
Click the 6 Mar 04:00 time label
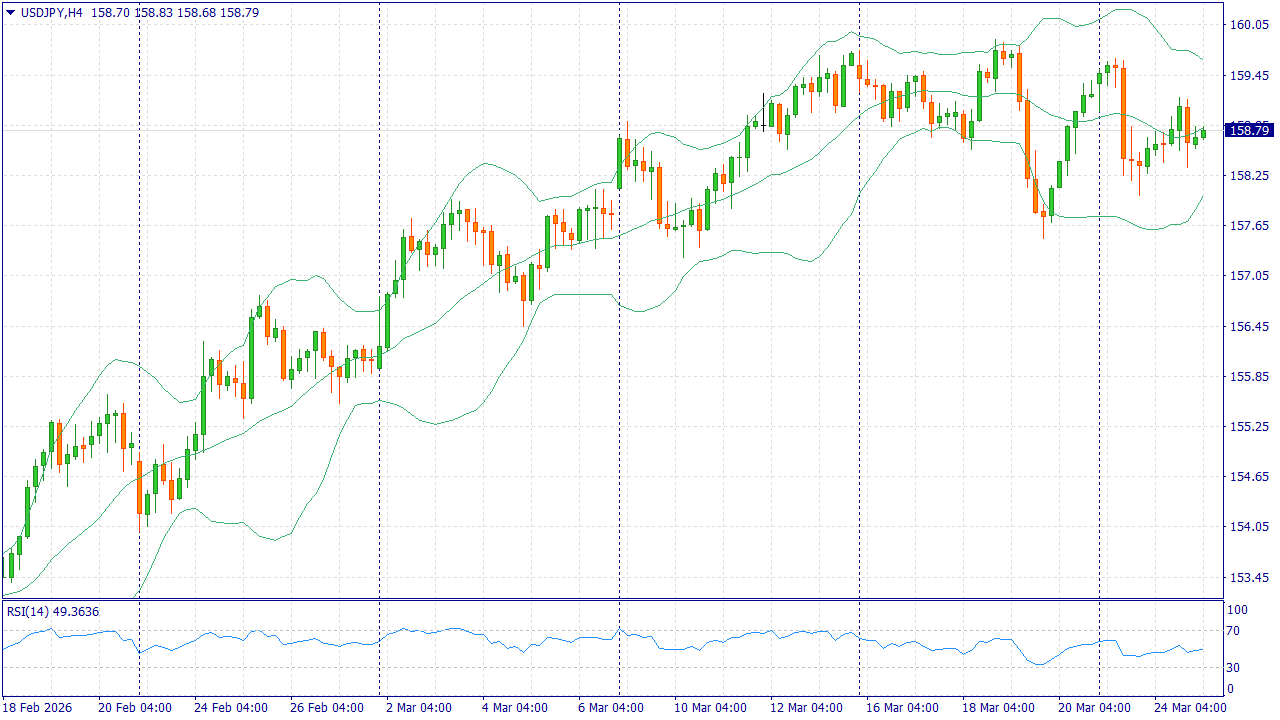coord(611,708)
